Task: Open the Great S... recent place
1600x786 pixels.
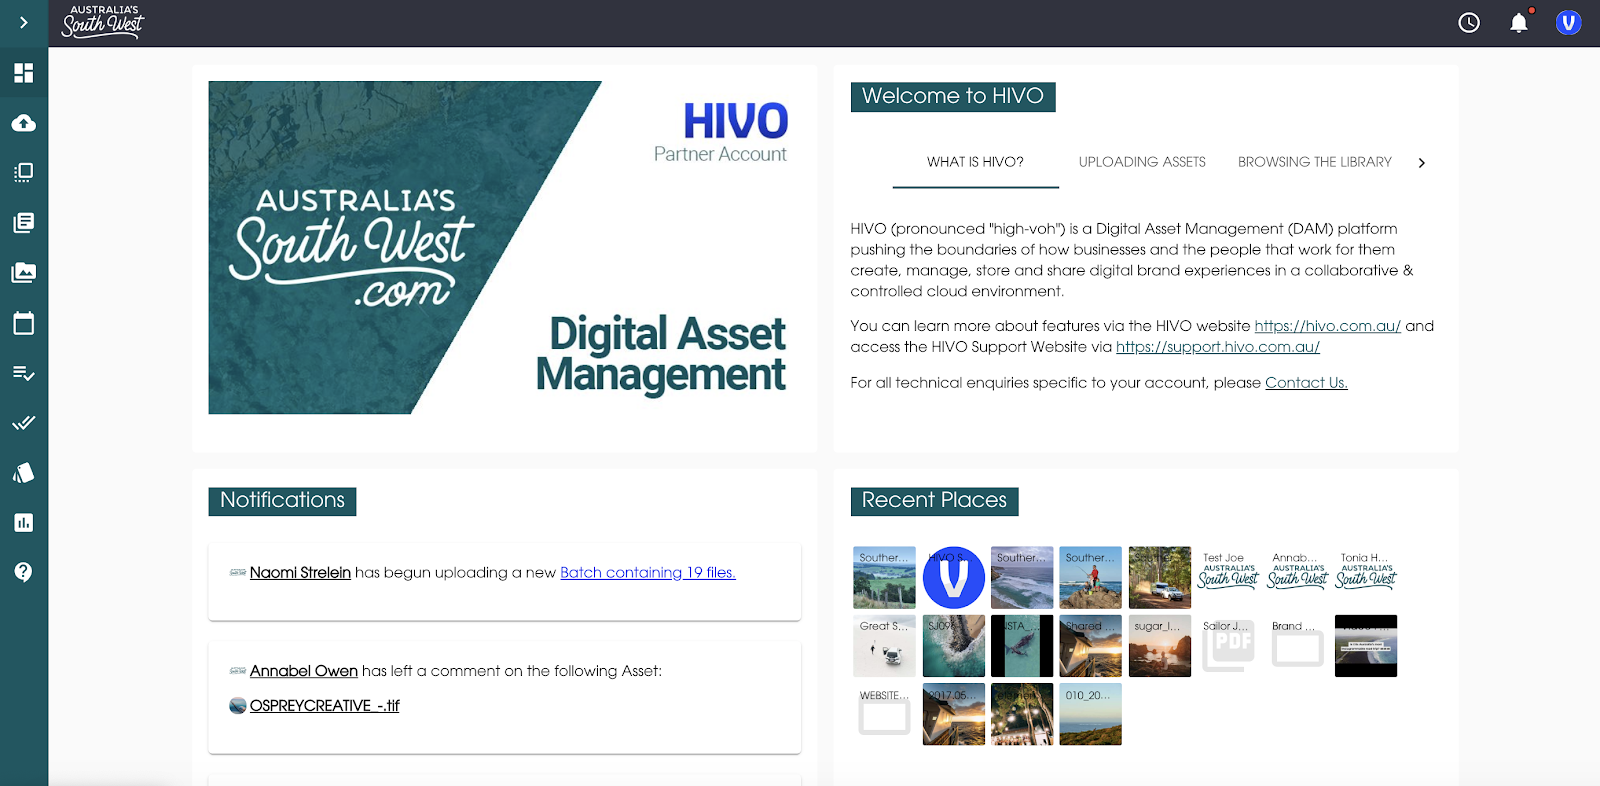Action: coord(884,646)
